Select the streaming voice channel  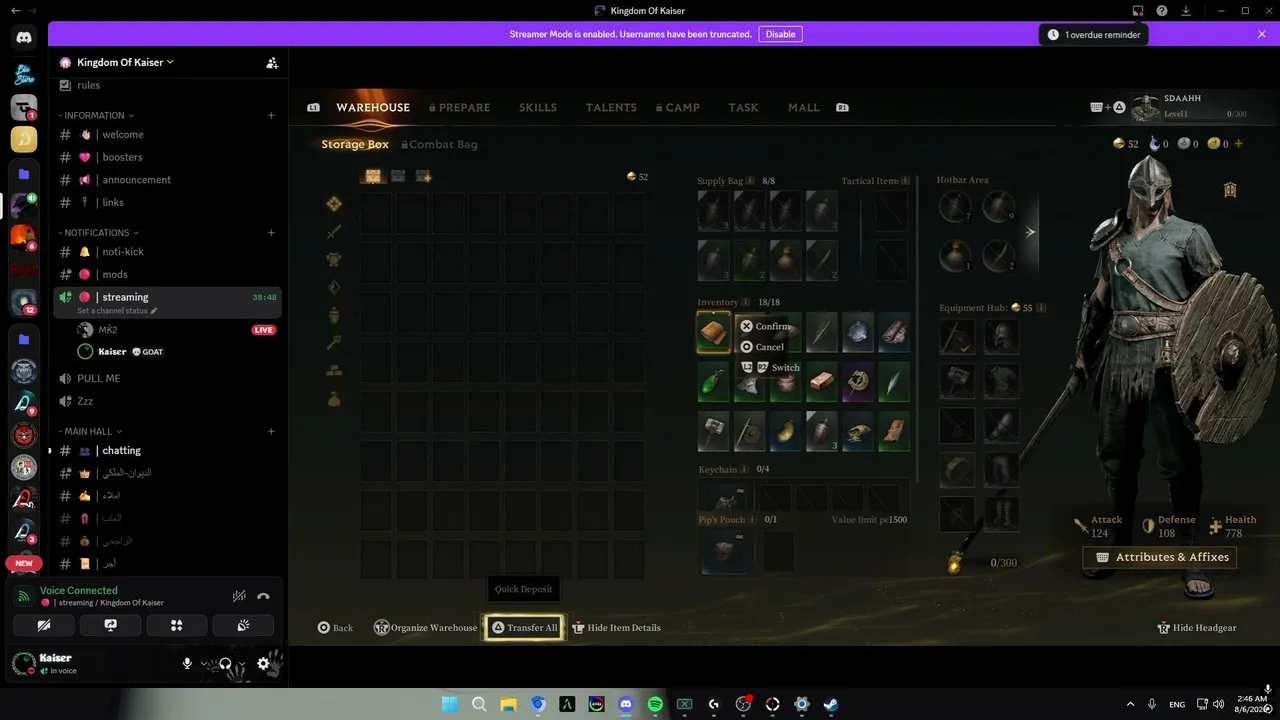(167, 302)
